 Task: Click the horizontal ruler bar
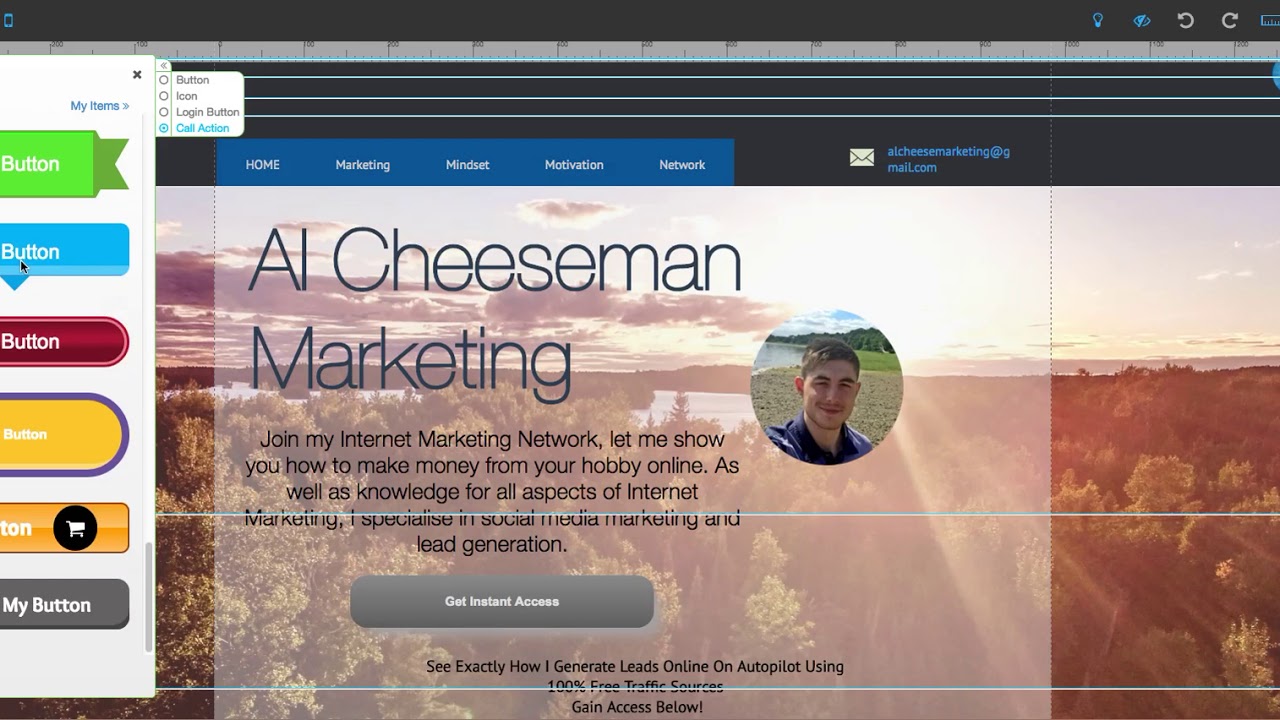click(x=640, y=46)
